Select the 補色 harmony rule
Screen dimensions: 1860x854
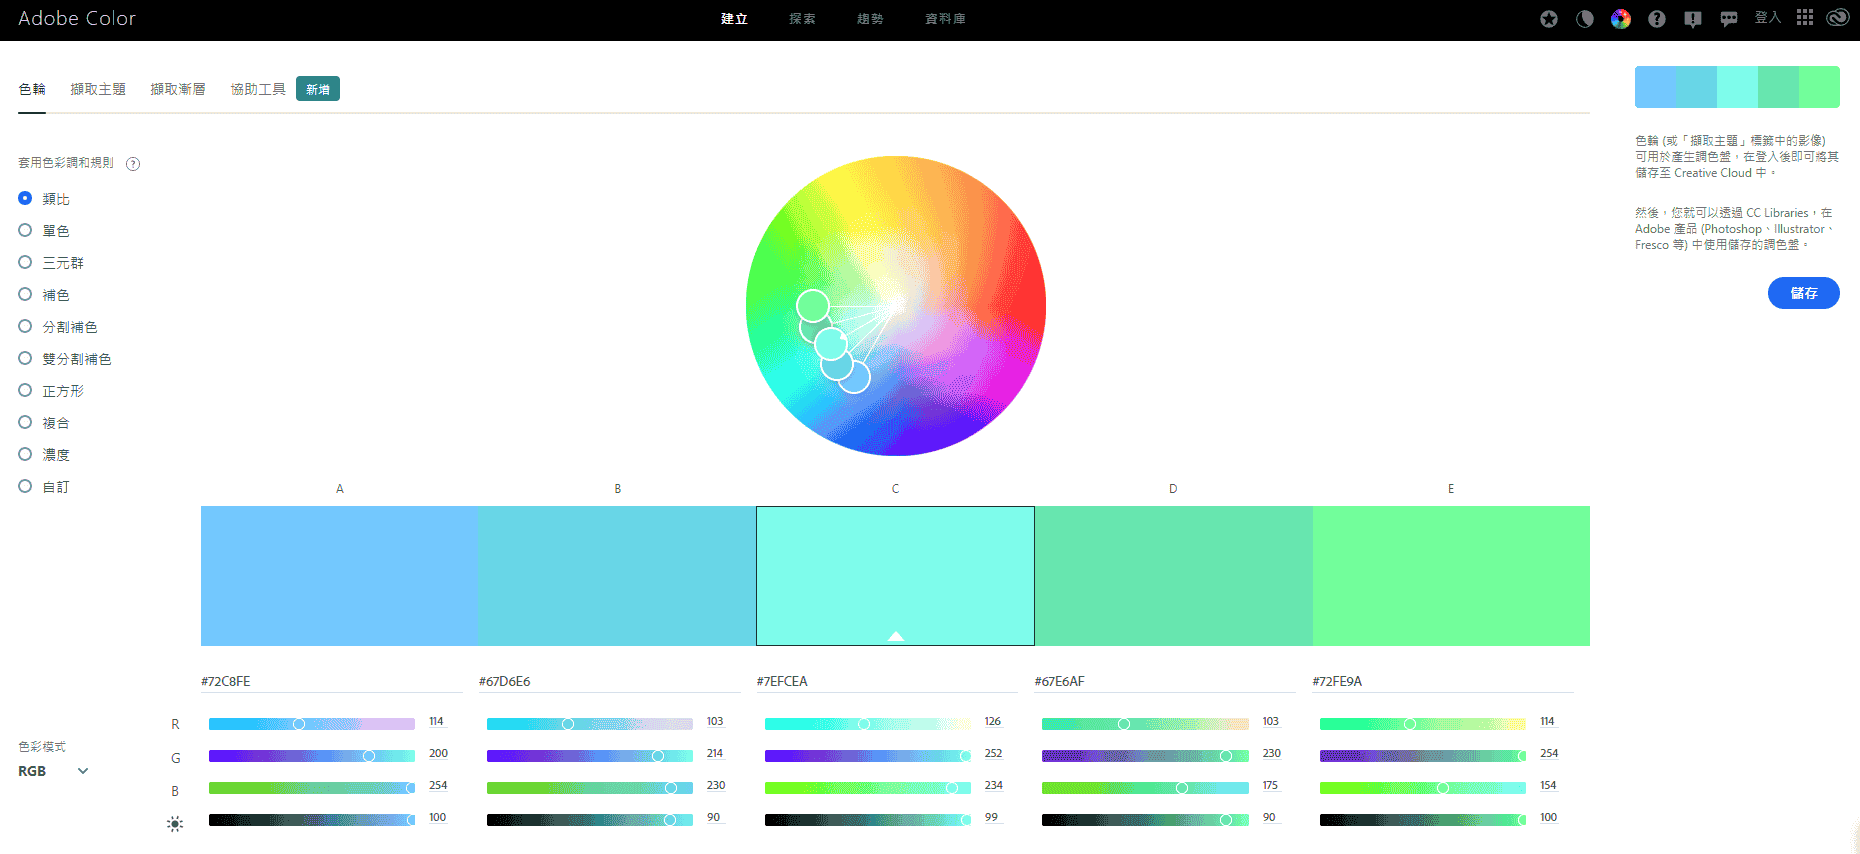coord(44,295)
